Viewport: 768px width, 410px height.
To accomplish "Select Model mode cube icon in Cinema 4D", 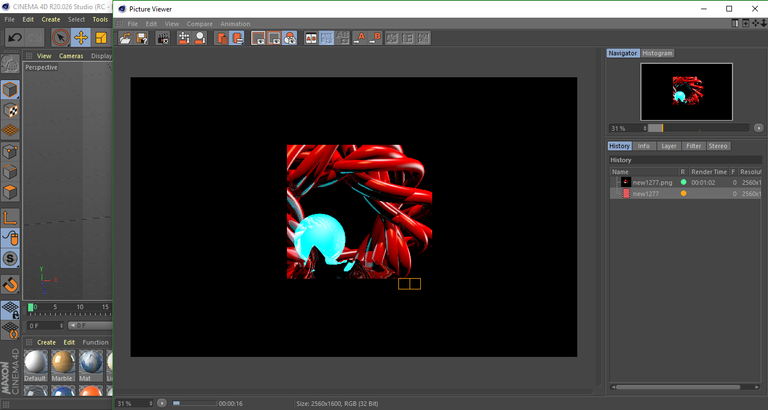I will pyautogui.click(x=10, y=90).
